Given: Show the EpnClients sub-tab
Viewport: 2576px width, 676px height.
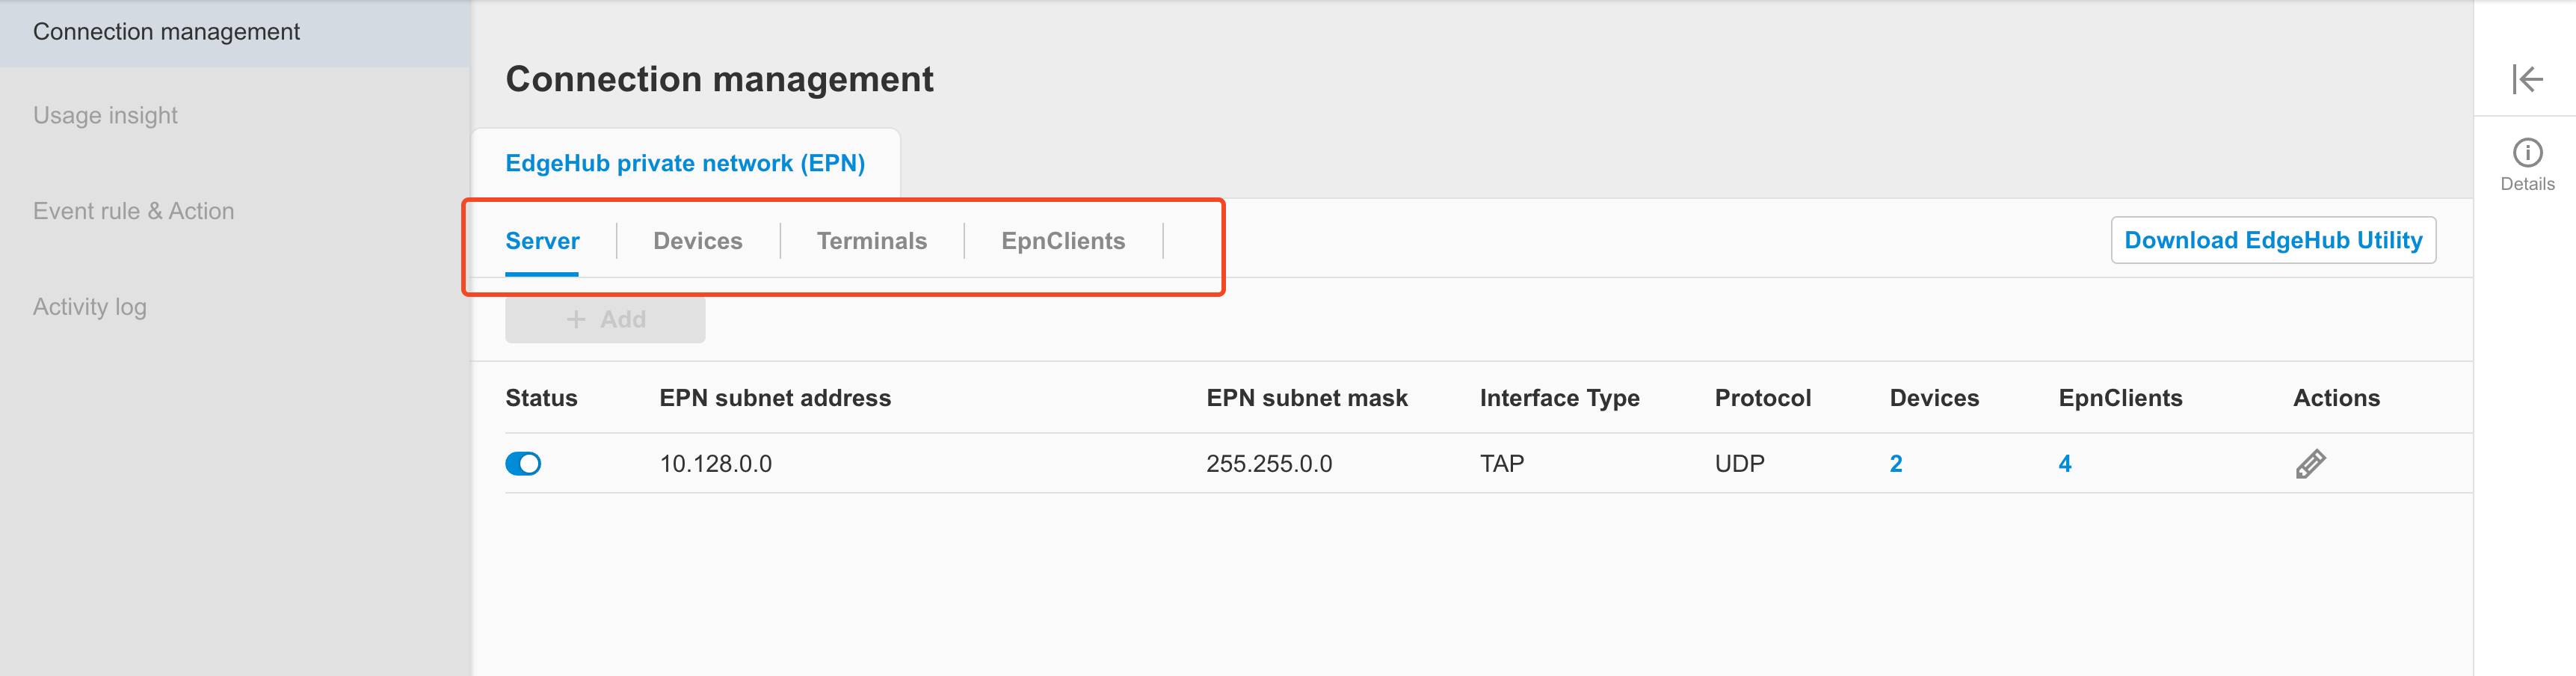Looking at the screenshot, I should [x=1062, y=241].
